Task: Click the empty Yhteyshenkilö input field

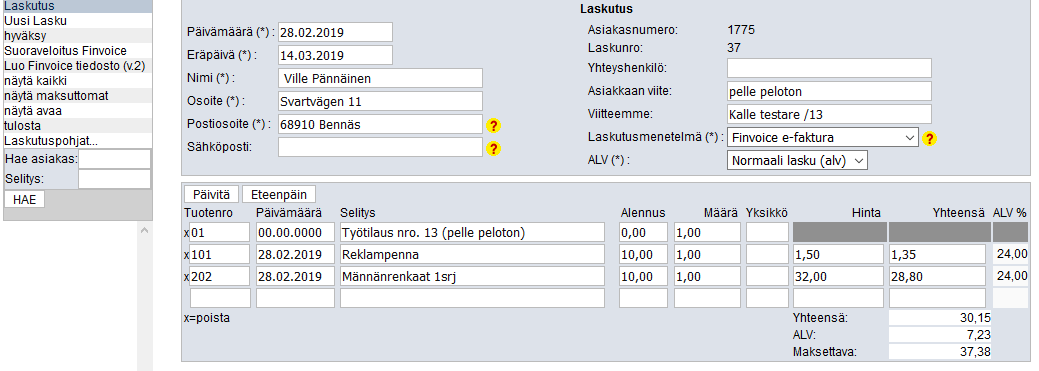Action: point(829,68)
